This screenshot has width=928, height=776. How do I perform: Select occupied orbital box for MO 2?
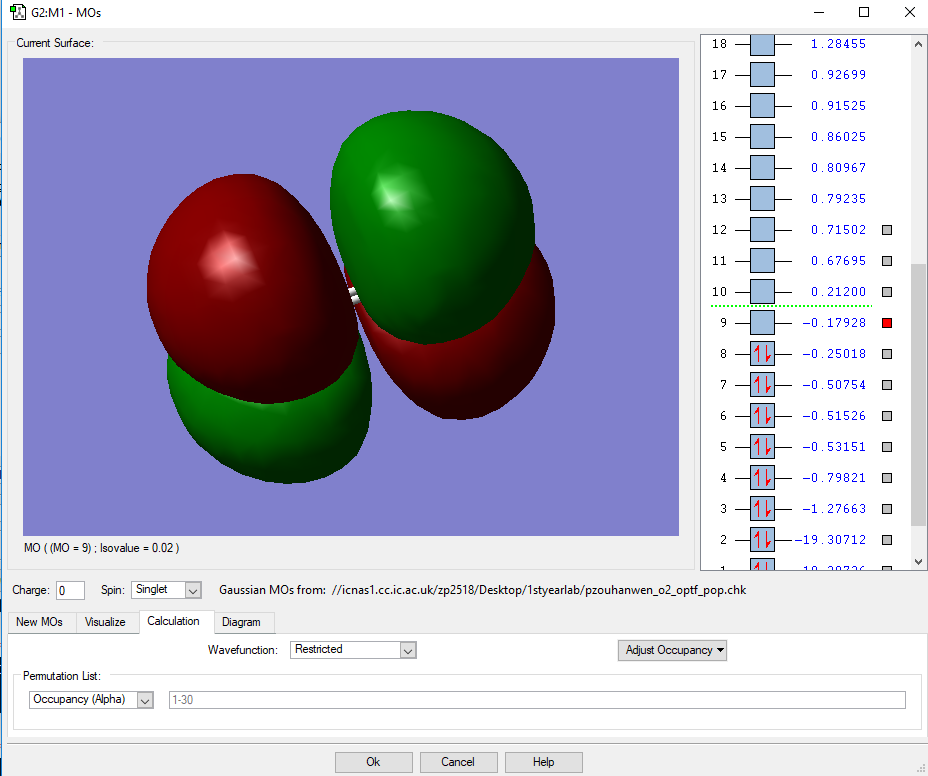762,540
